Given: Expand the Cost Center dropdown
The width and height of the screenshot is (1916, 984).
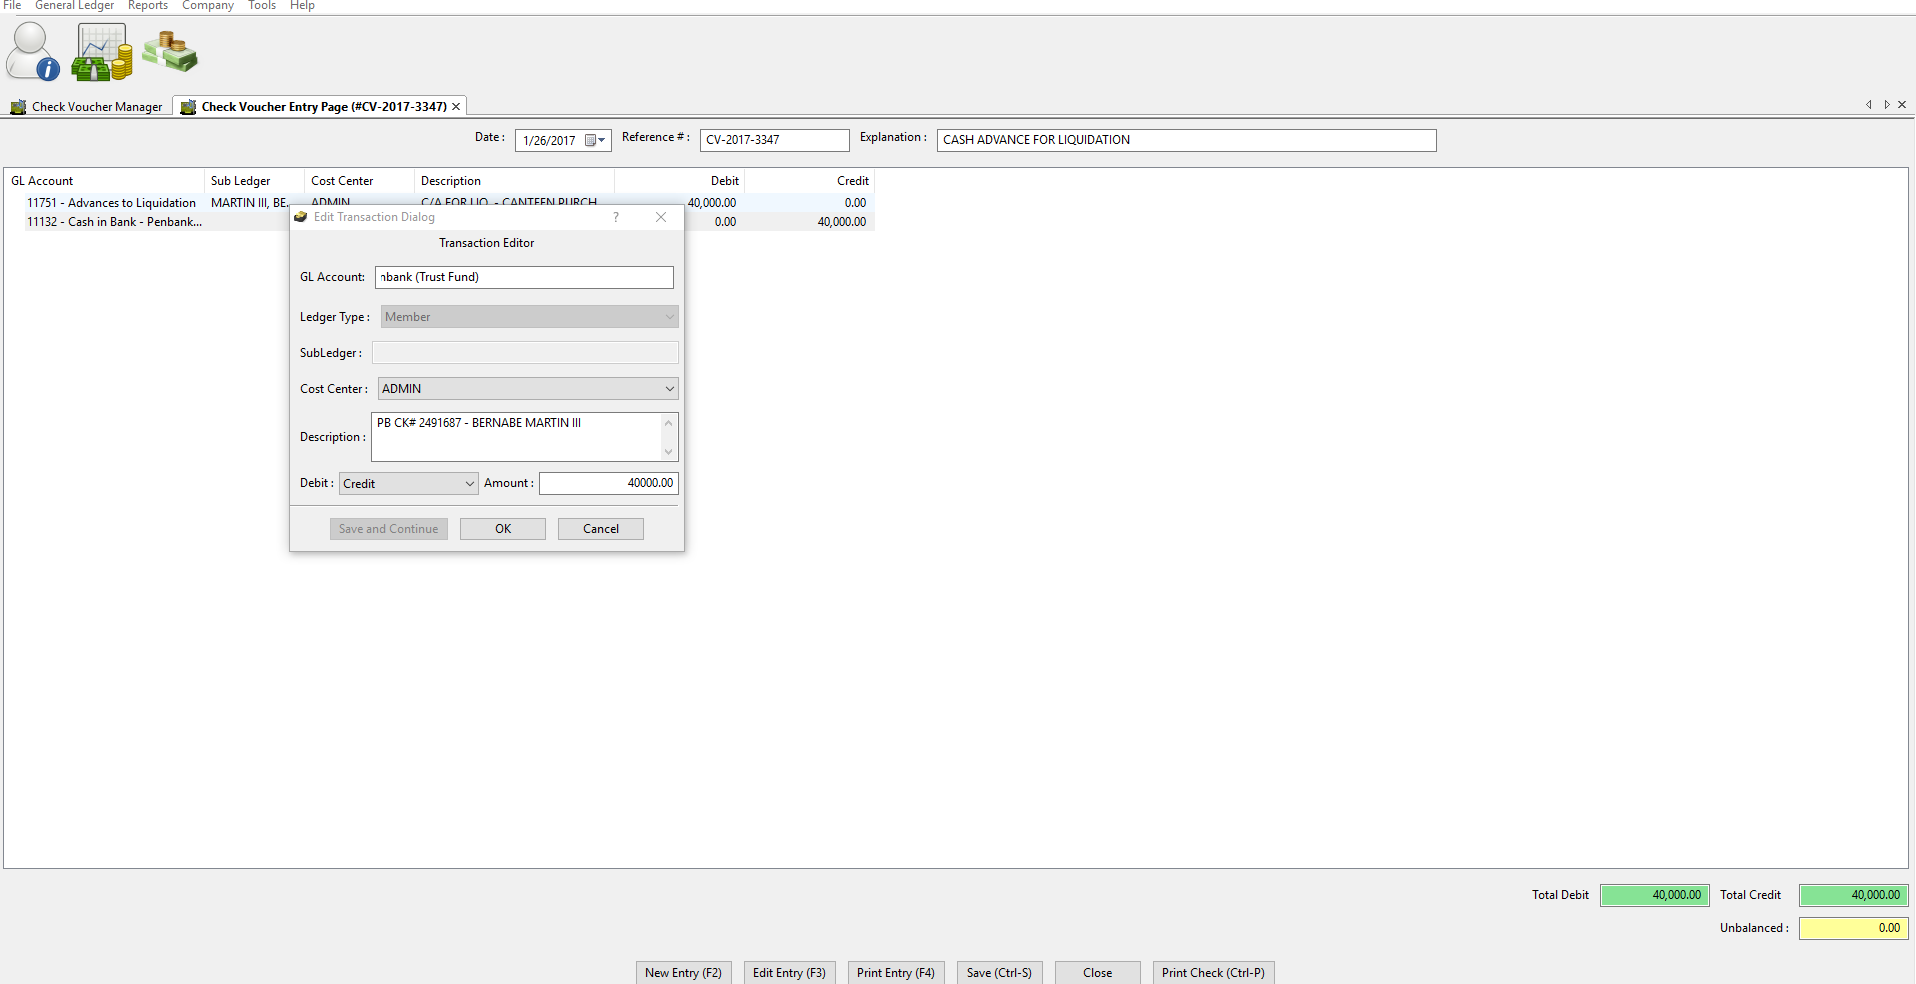Looking at the screenshot, I should pyautogui.click(x=669, y=389).
